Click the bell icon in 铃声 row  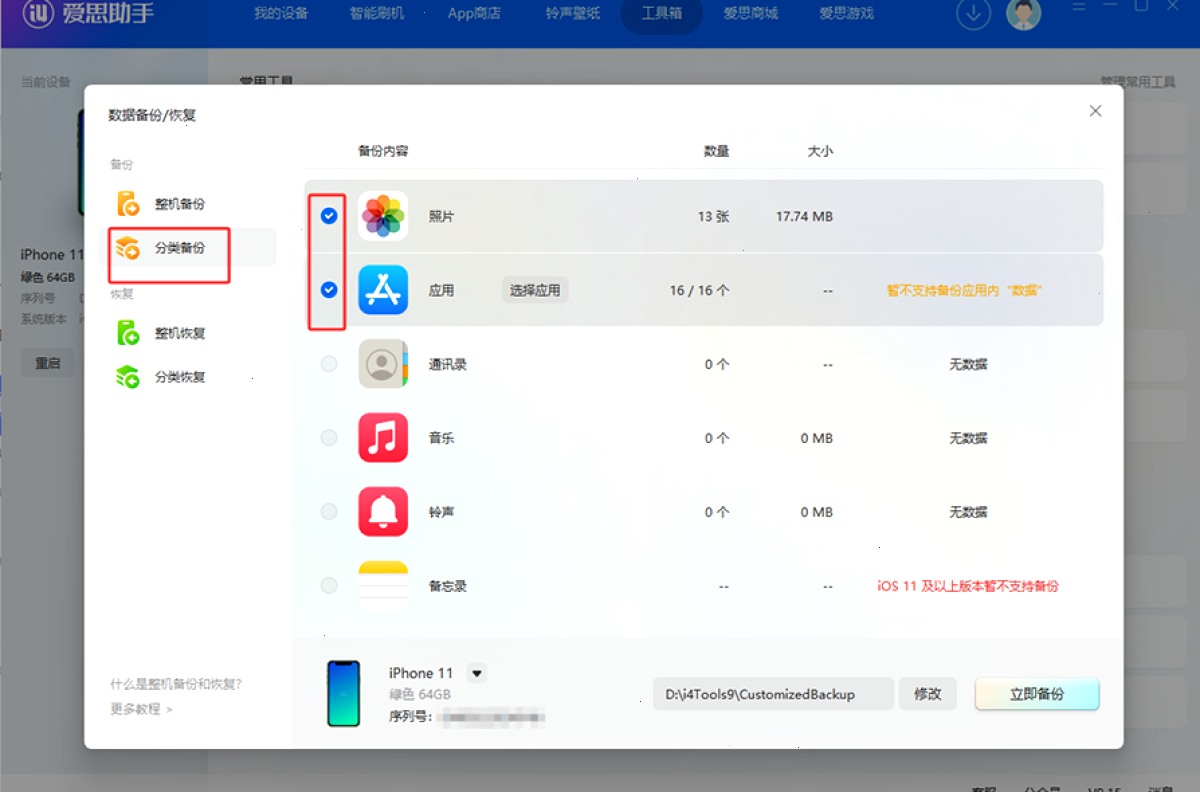click(383, 512)
